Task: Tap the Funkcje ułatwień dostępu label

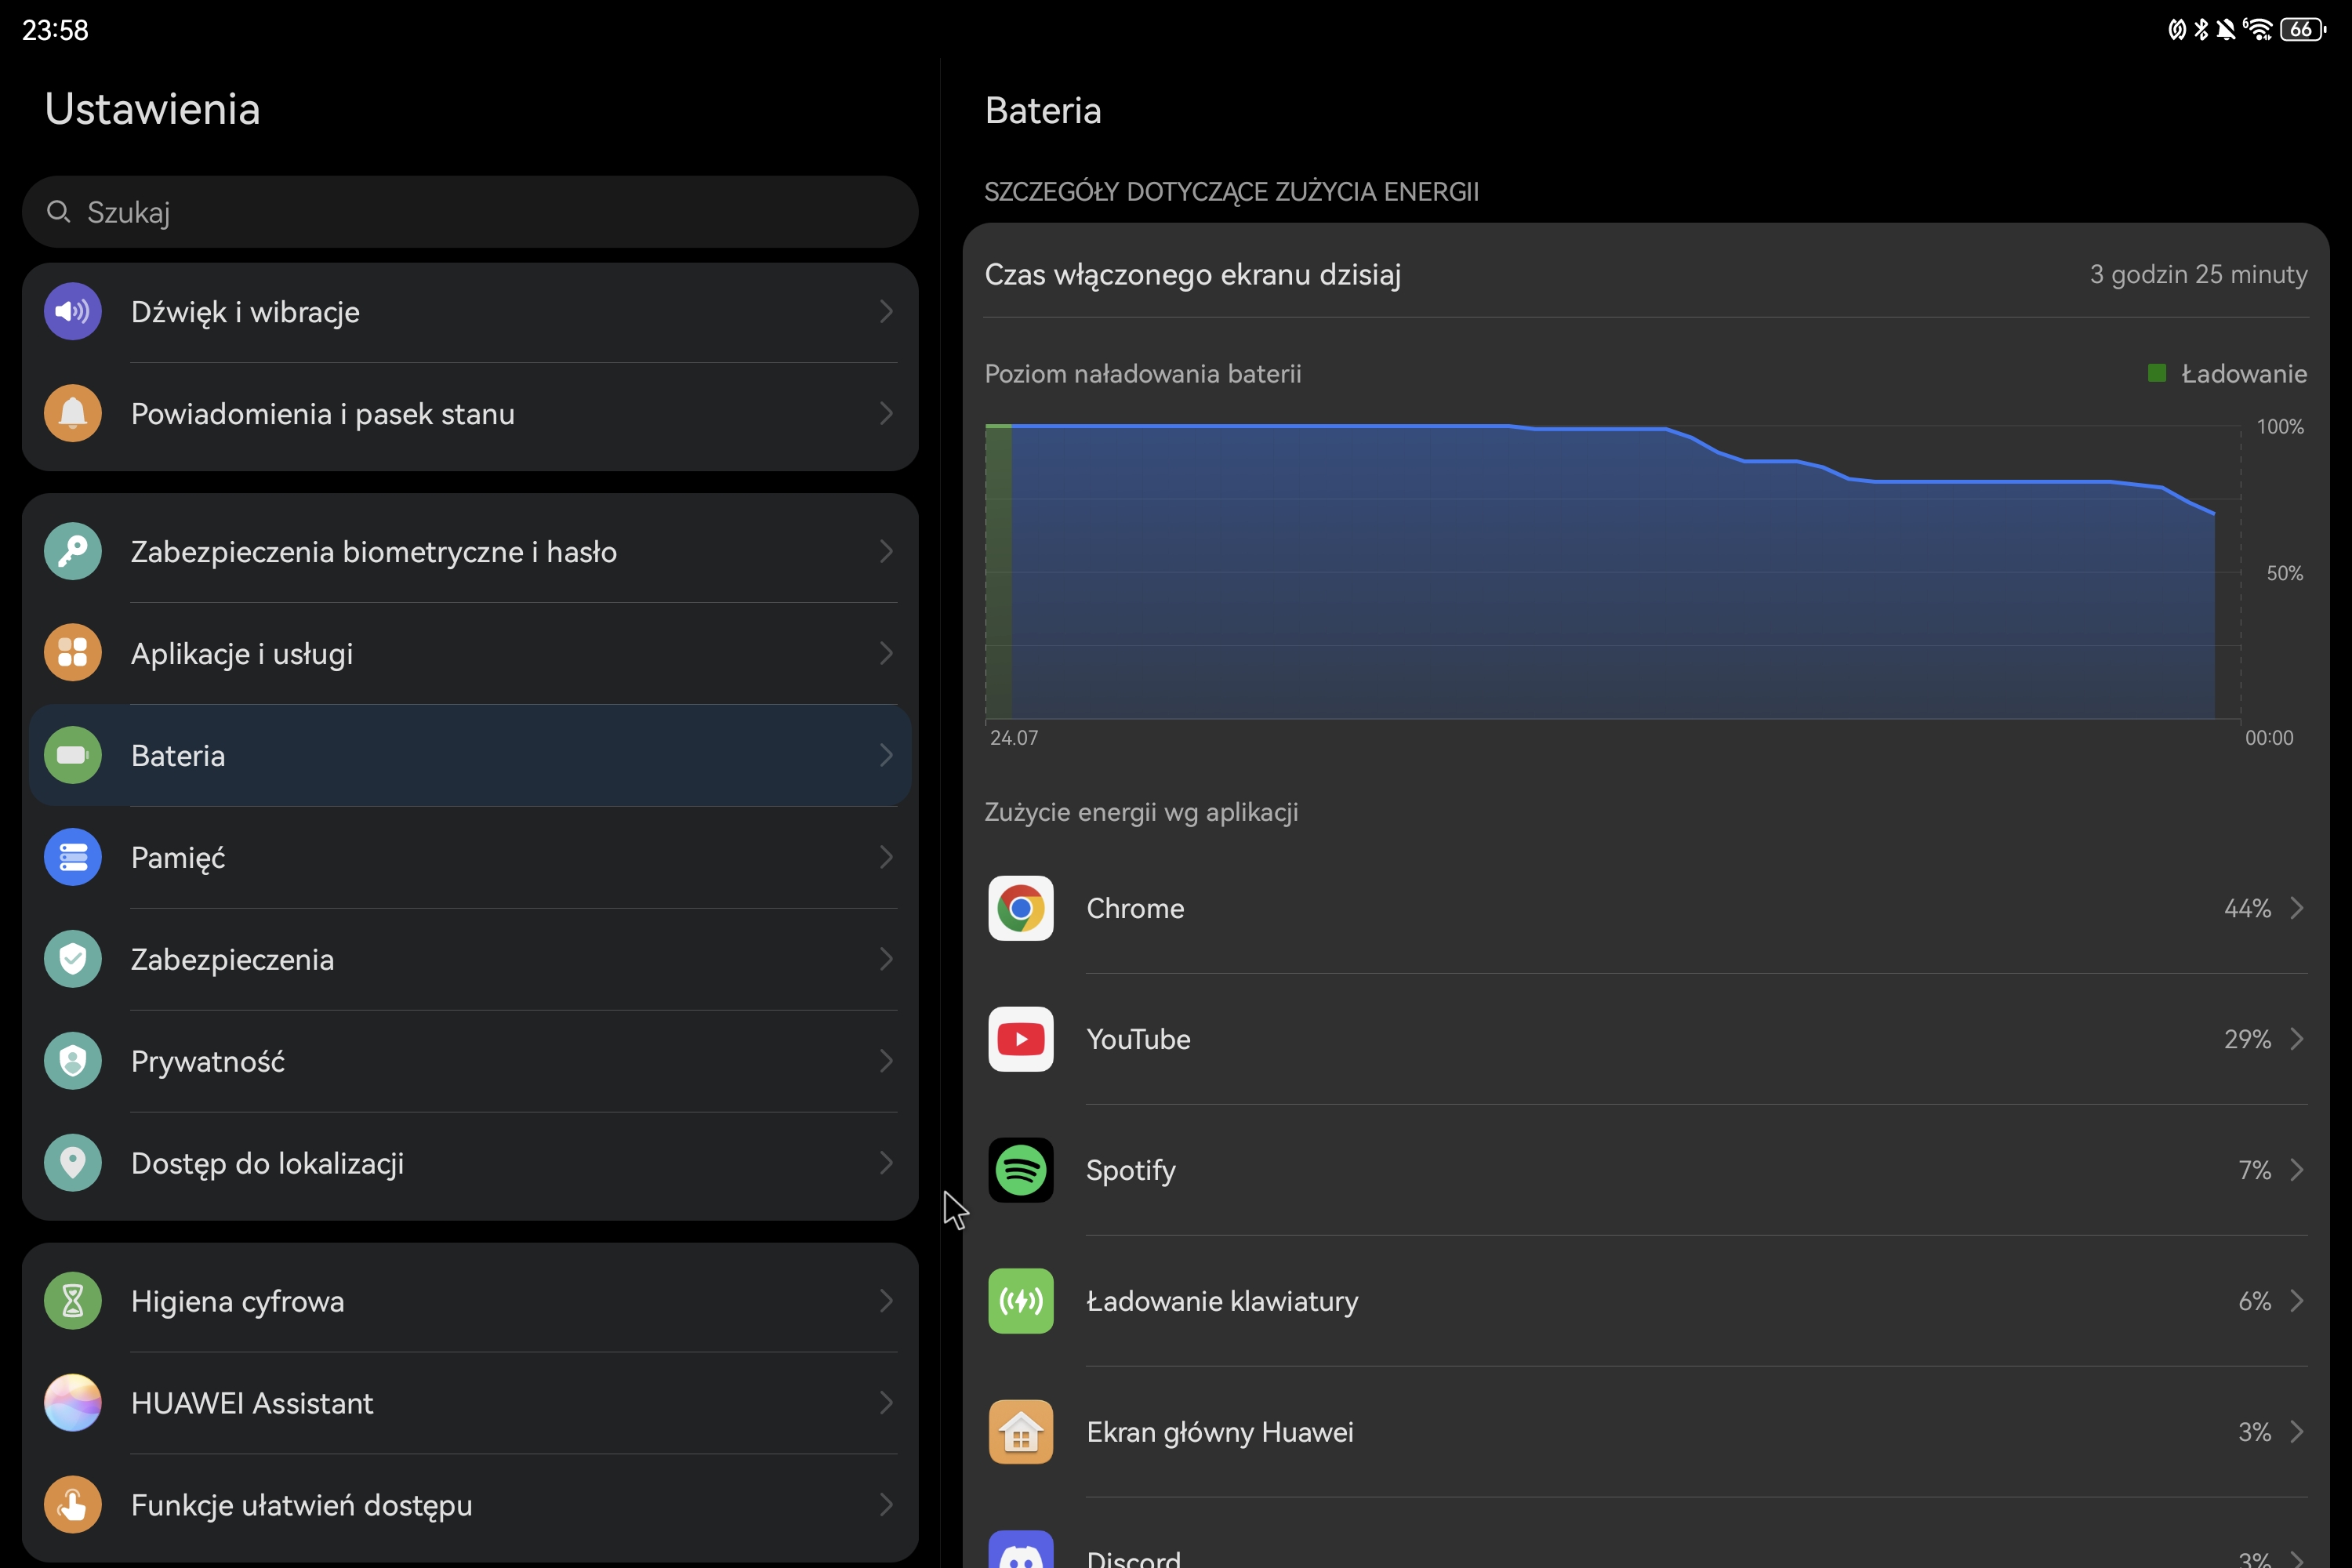Action: pos(301,1506)
